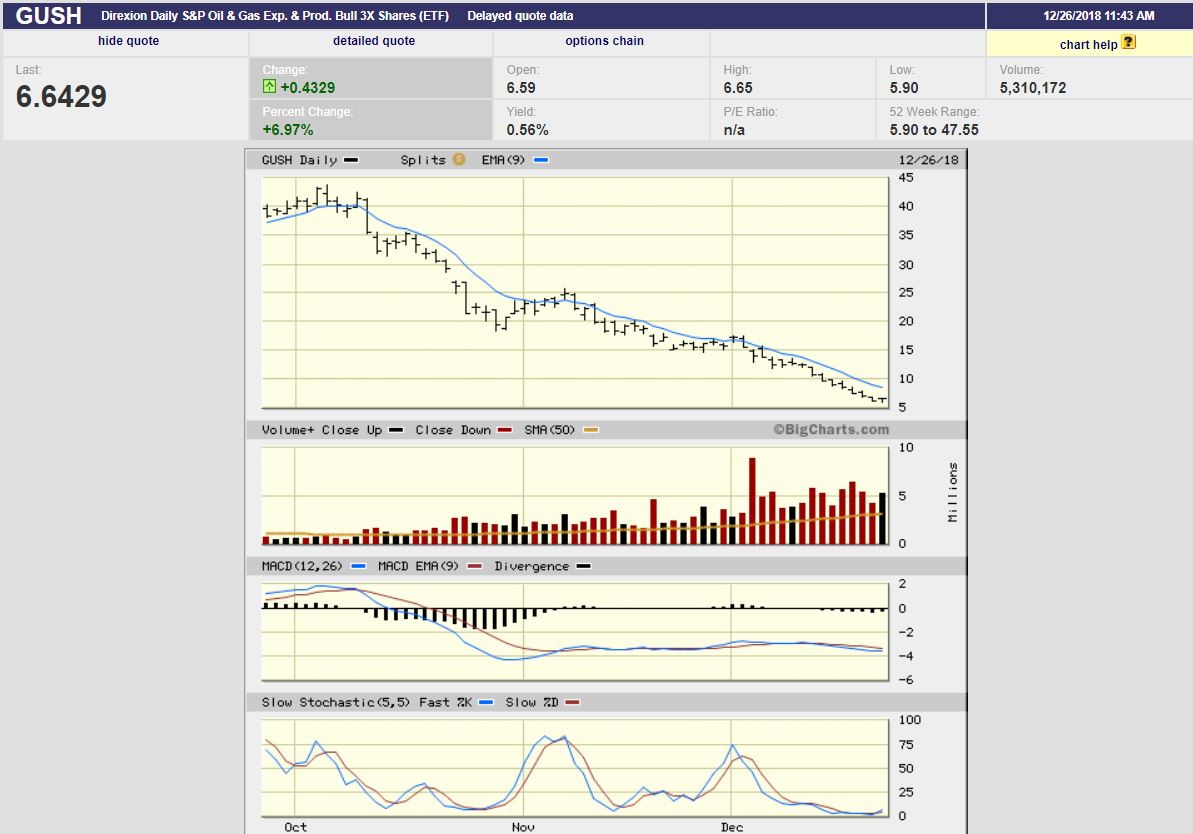Click the Delayed quote data label
Viewport: 1193px width, 834px height.
click(x=520, y=15)
